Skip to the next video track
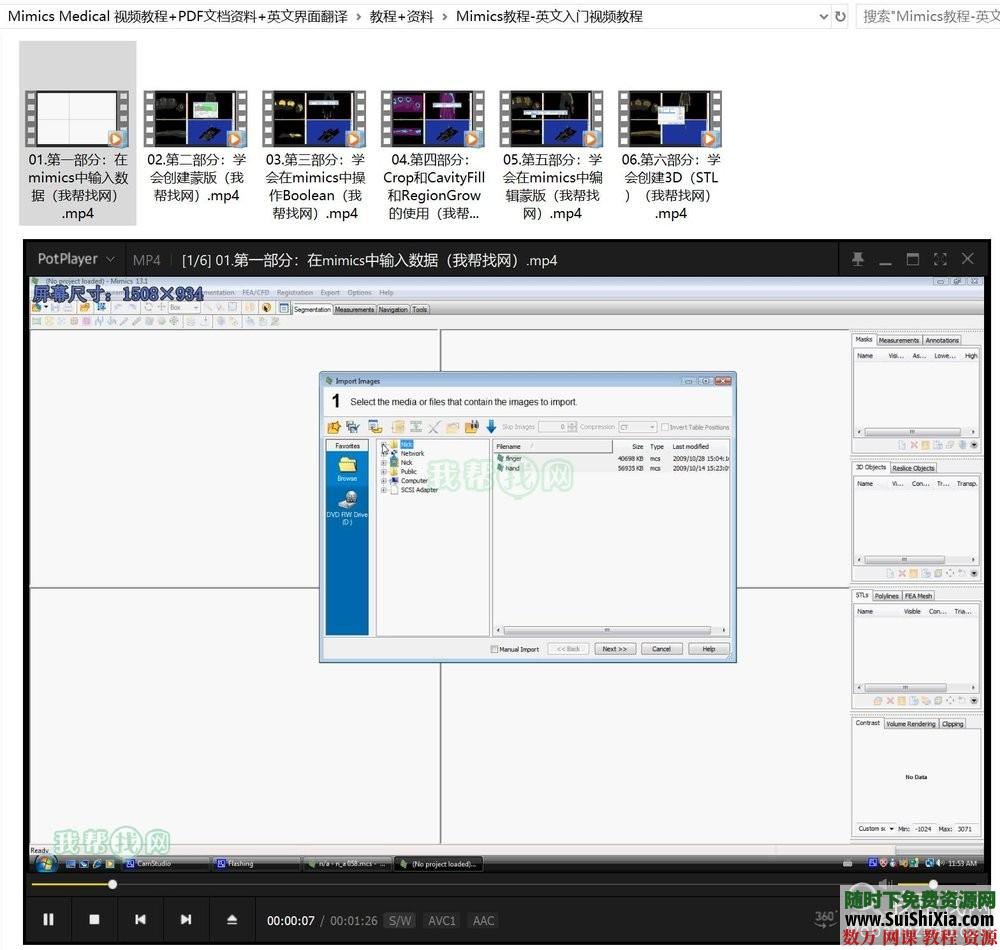1000x950 pixels. [x=186, y=919]
